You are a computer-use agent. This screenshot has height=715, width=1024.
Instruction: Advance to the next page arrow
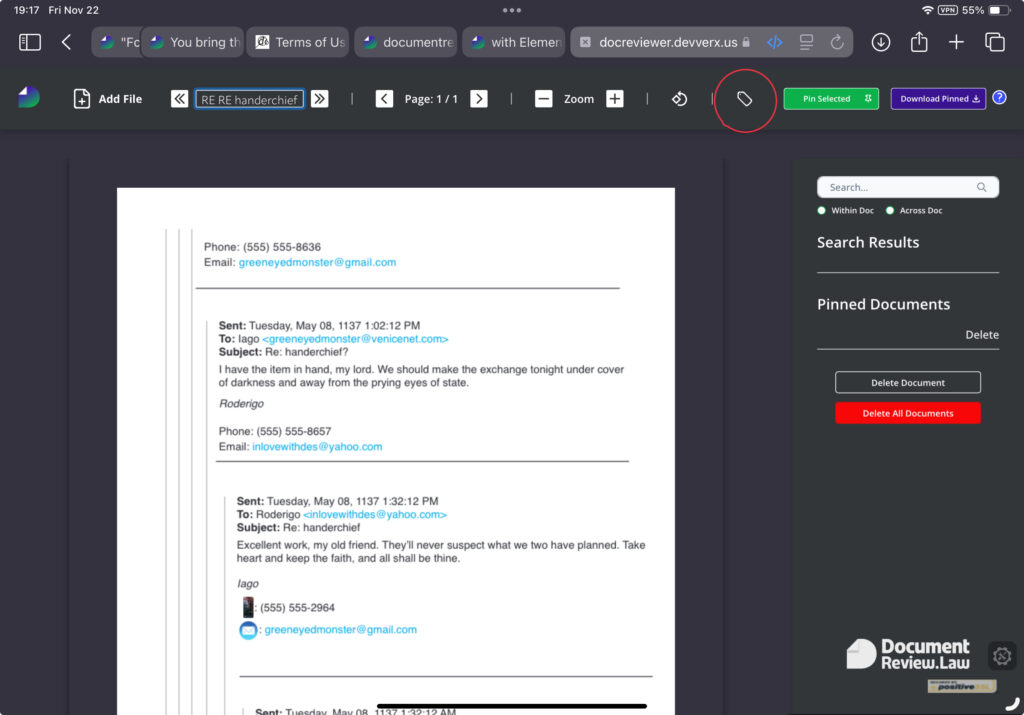pyautogui.click(x=479, y=98)
